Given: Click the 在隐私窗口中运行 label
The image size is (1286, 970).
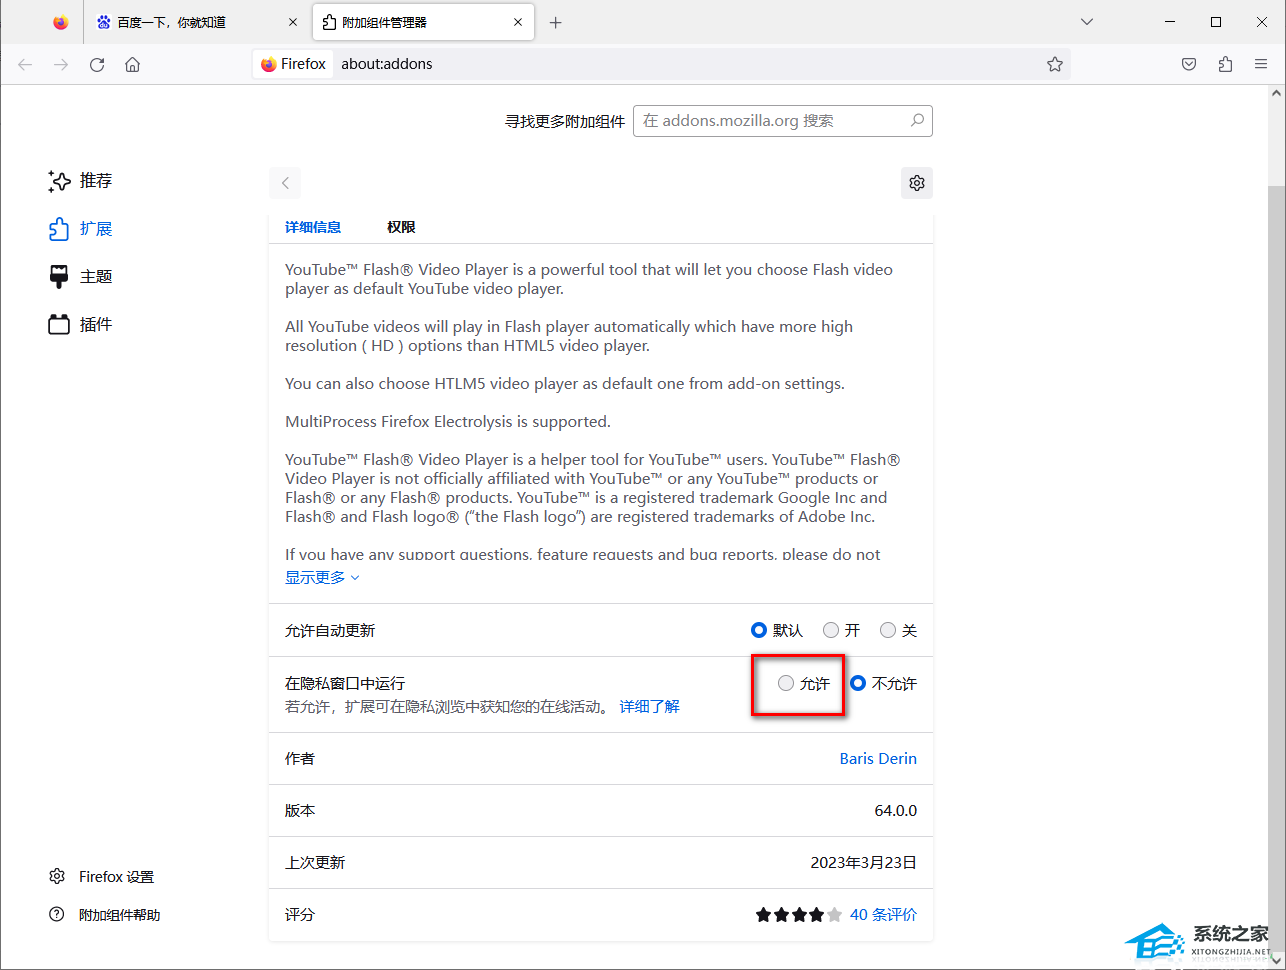Looking at the screenshot, I should click(345, 683).
